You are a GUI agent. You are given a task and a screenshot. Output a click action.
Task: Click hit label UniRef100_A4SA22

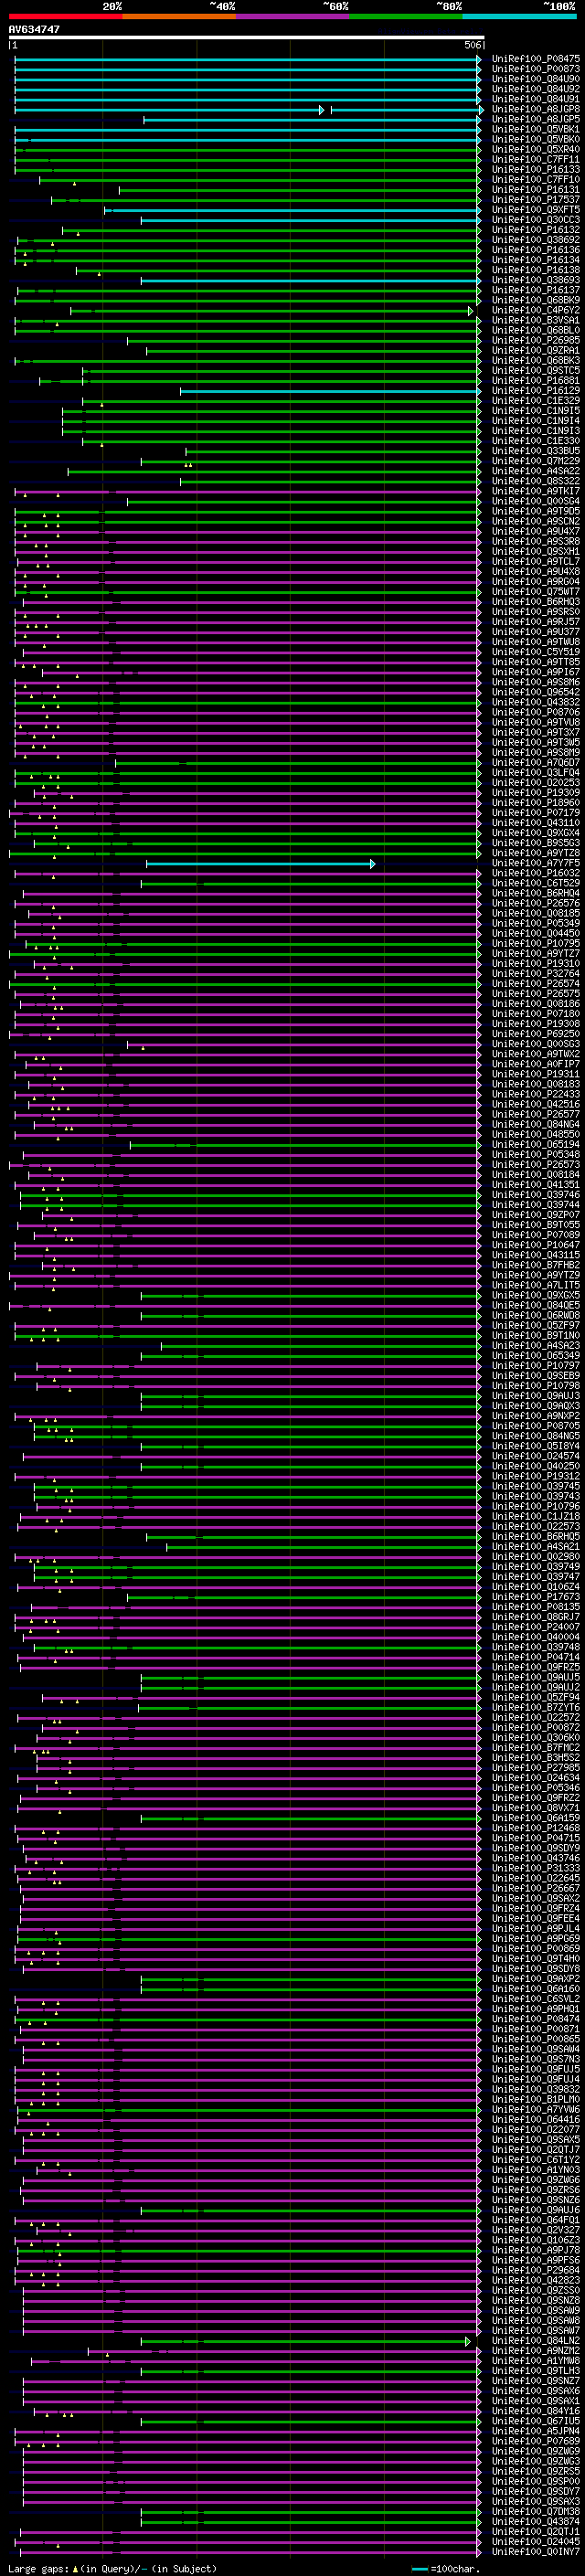(536, 471)
